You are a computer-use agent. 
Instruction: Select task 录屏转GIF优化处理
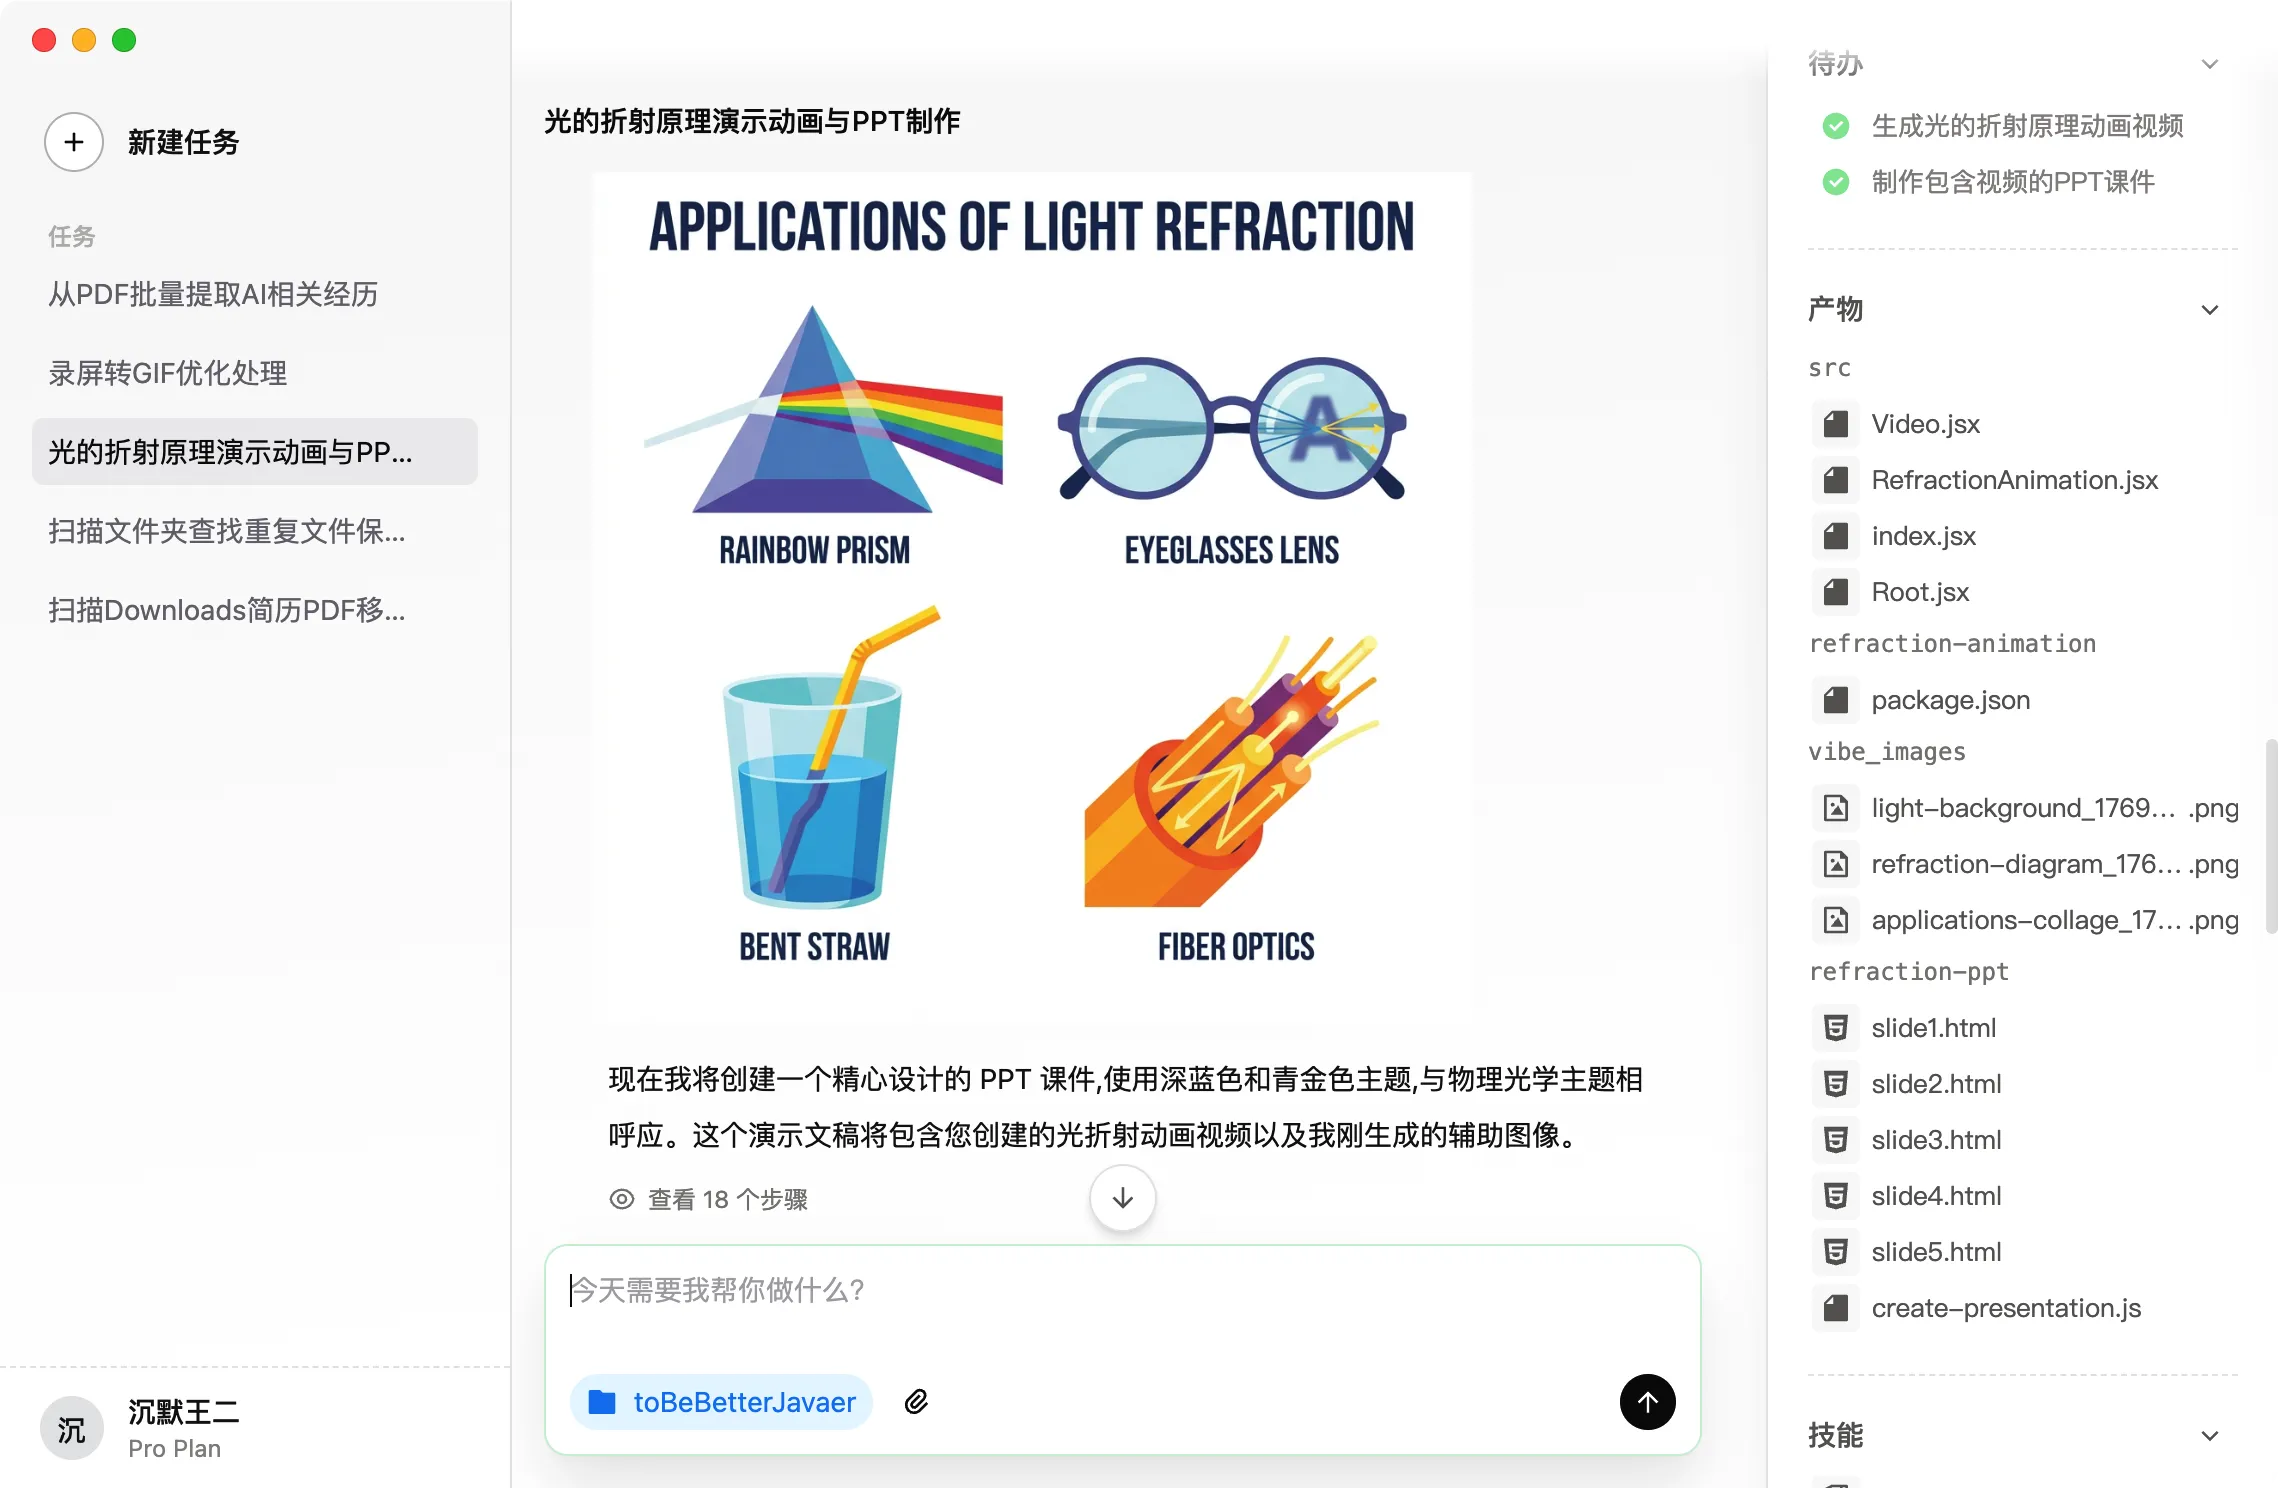pos(168,373)
